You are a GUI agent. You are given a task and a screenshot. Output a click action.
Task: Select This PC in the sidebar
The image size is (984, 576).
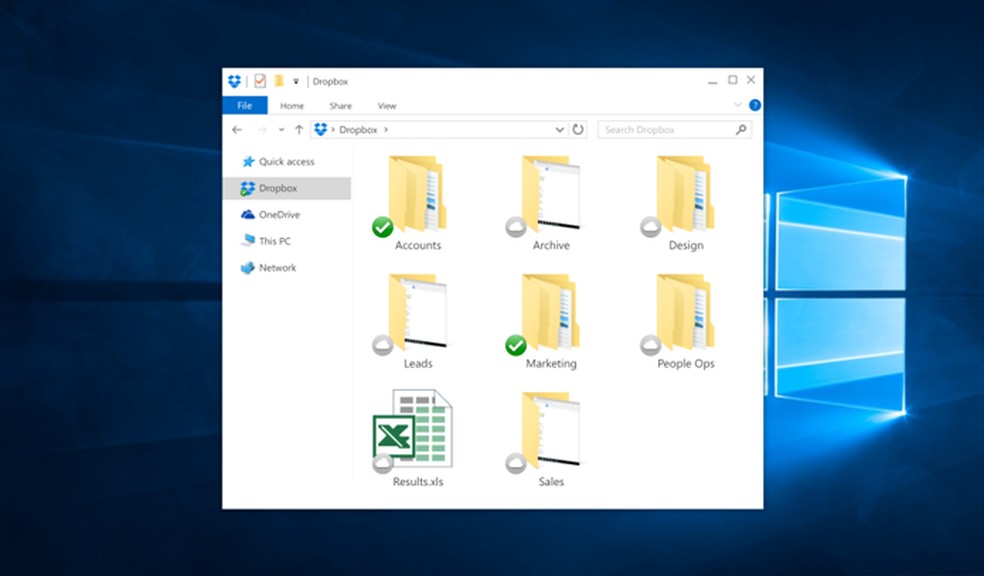275,241
